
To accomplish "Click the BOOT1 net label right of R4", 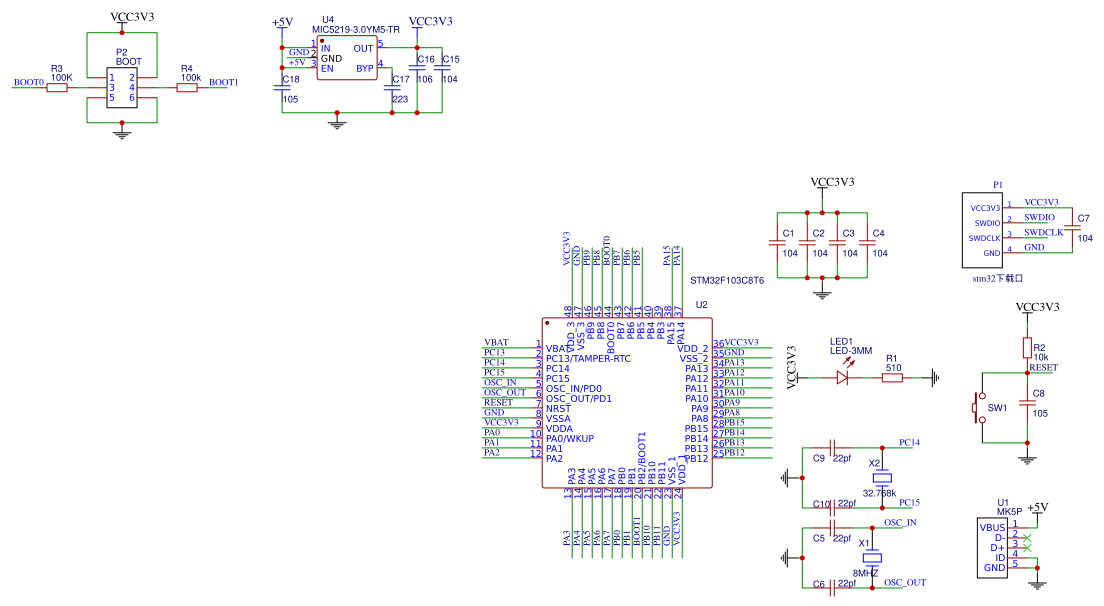I will pyautogui.click(x=223, y=83).
